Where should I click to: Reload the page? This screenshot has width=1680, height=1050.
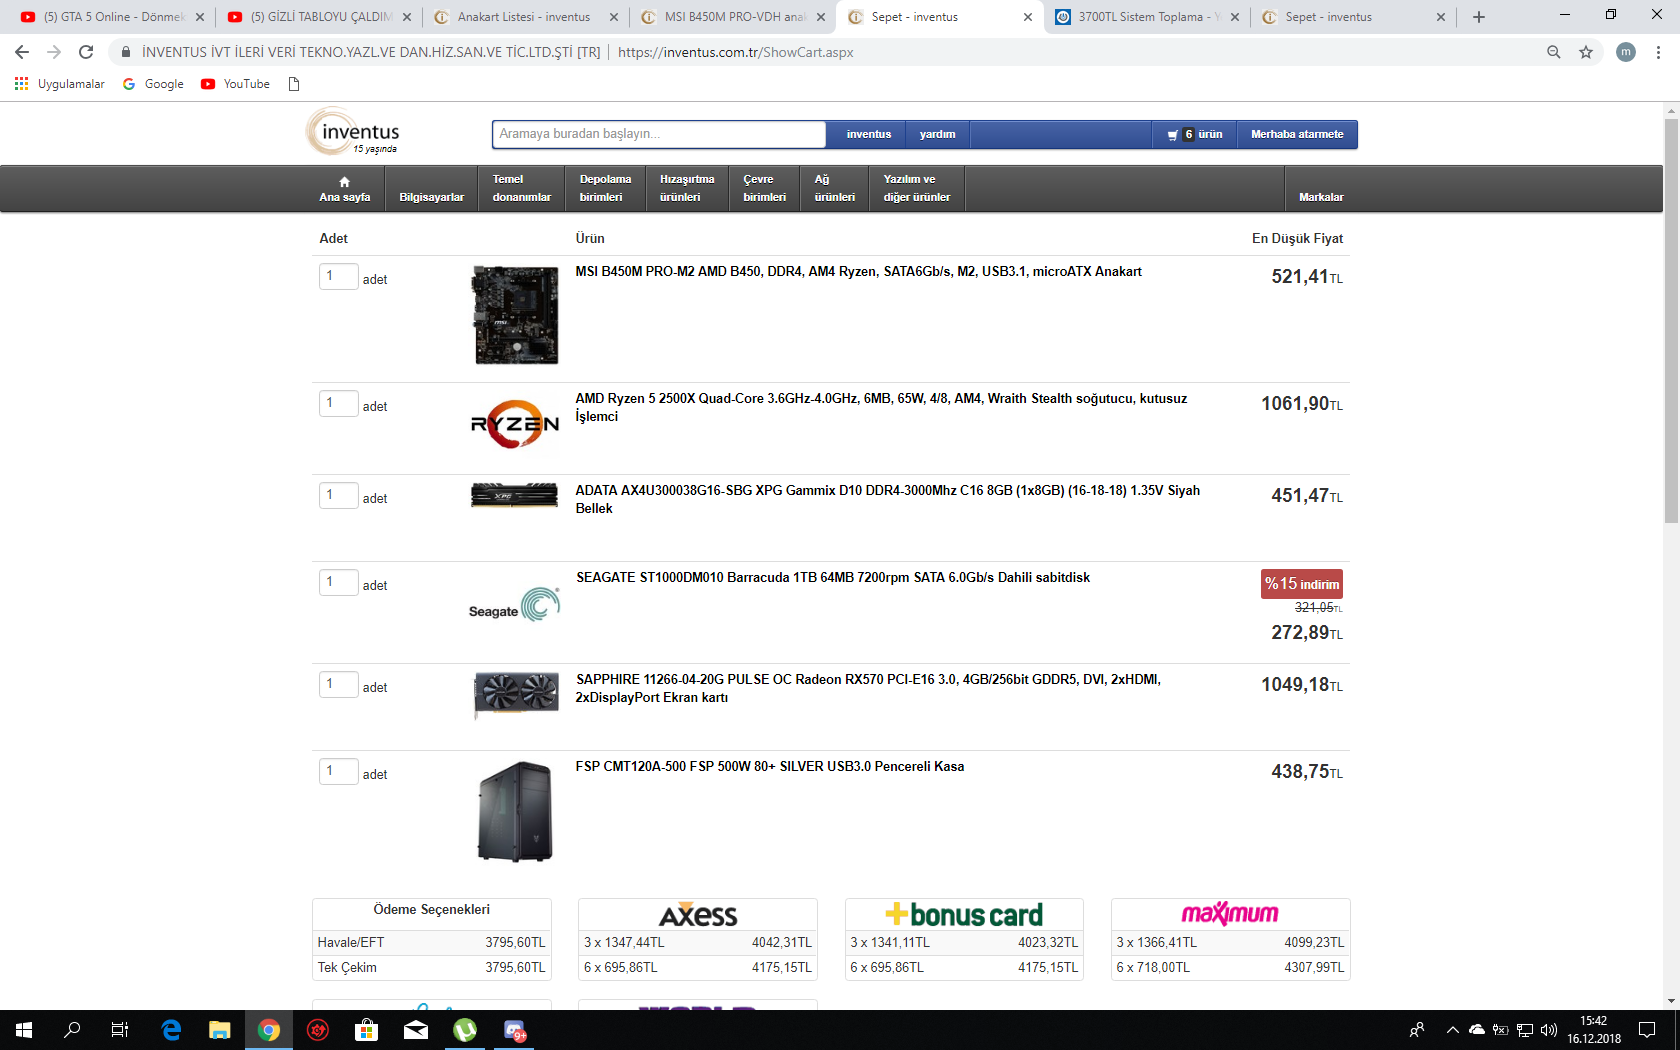coord(86,52)
